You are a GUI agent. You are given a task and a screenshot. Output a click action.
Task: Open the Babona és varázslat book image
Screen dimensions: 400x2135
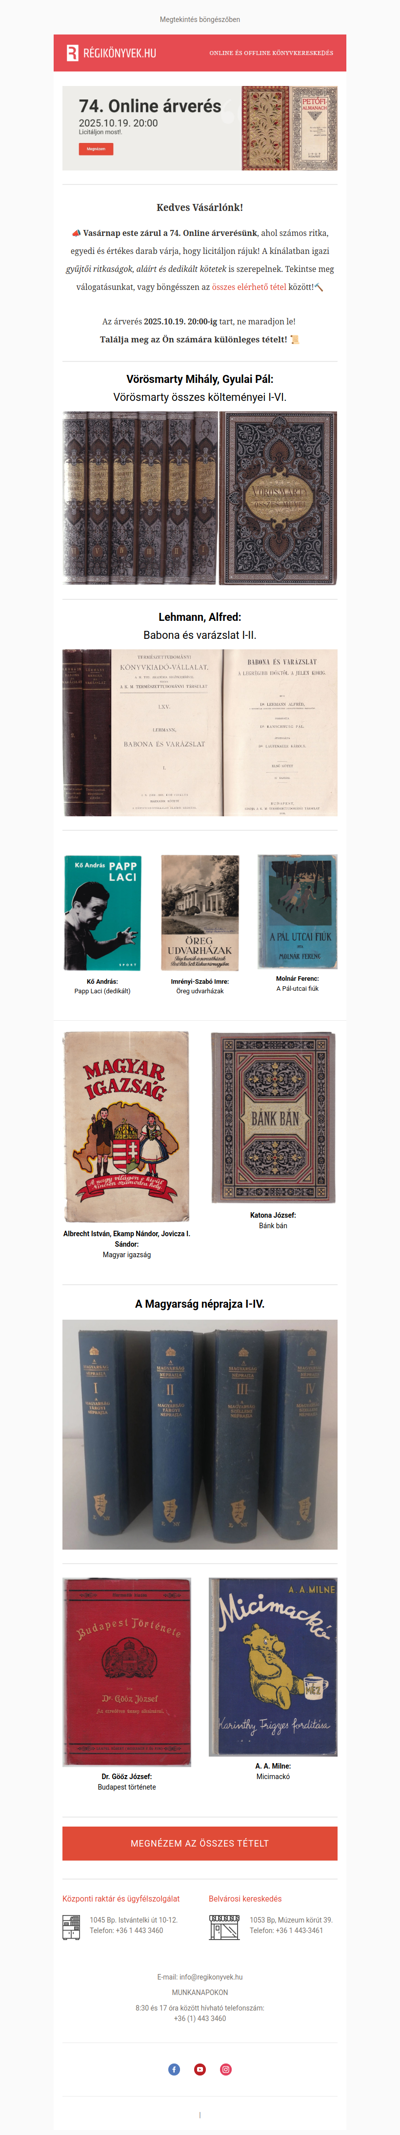tap(200, 733)
